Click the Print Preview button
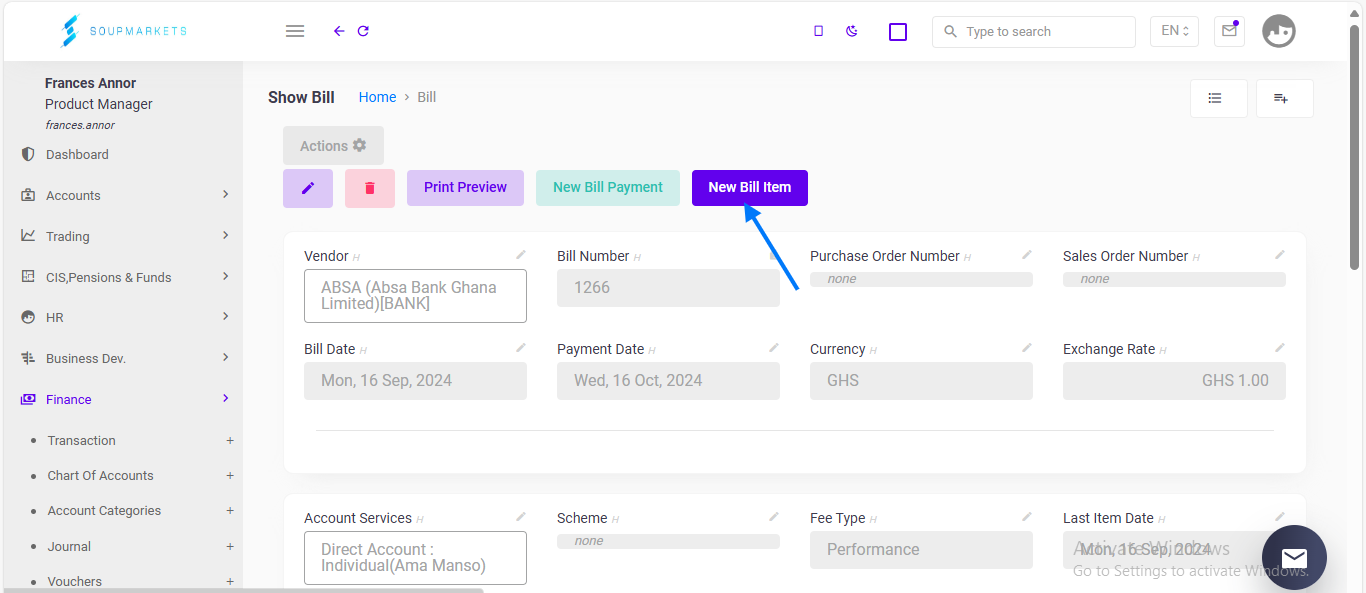Image resolution: width=1366 pixels, height=593 pixels. point(465,188)
